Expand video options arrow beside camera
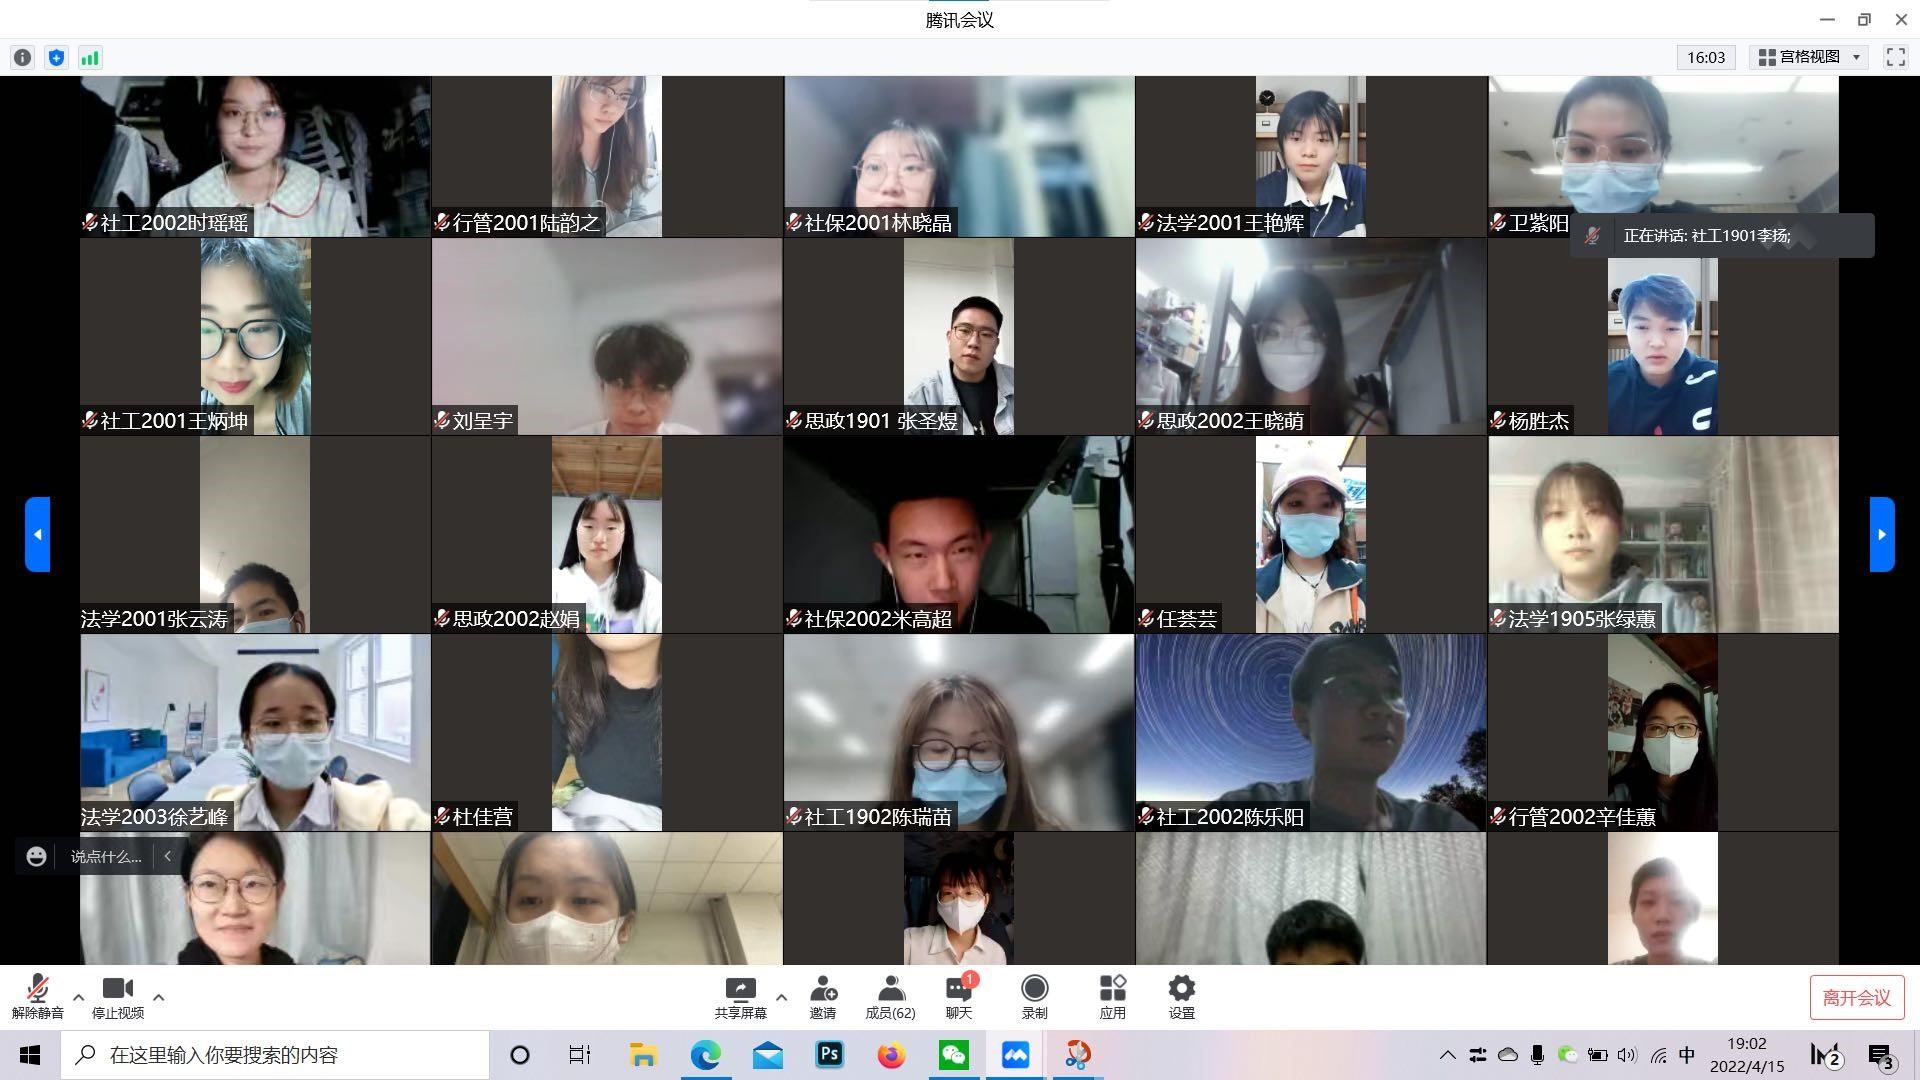The height and width of the screenshot is (1080, 1920). (158, 997)
